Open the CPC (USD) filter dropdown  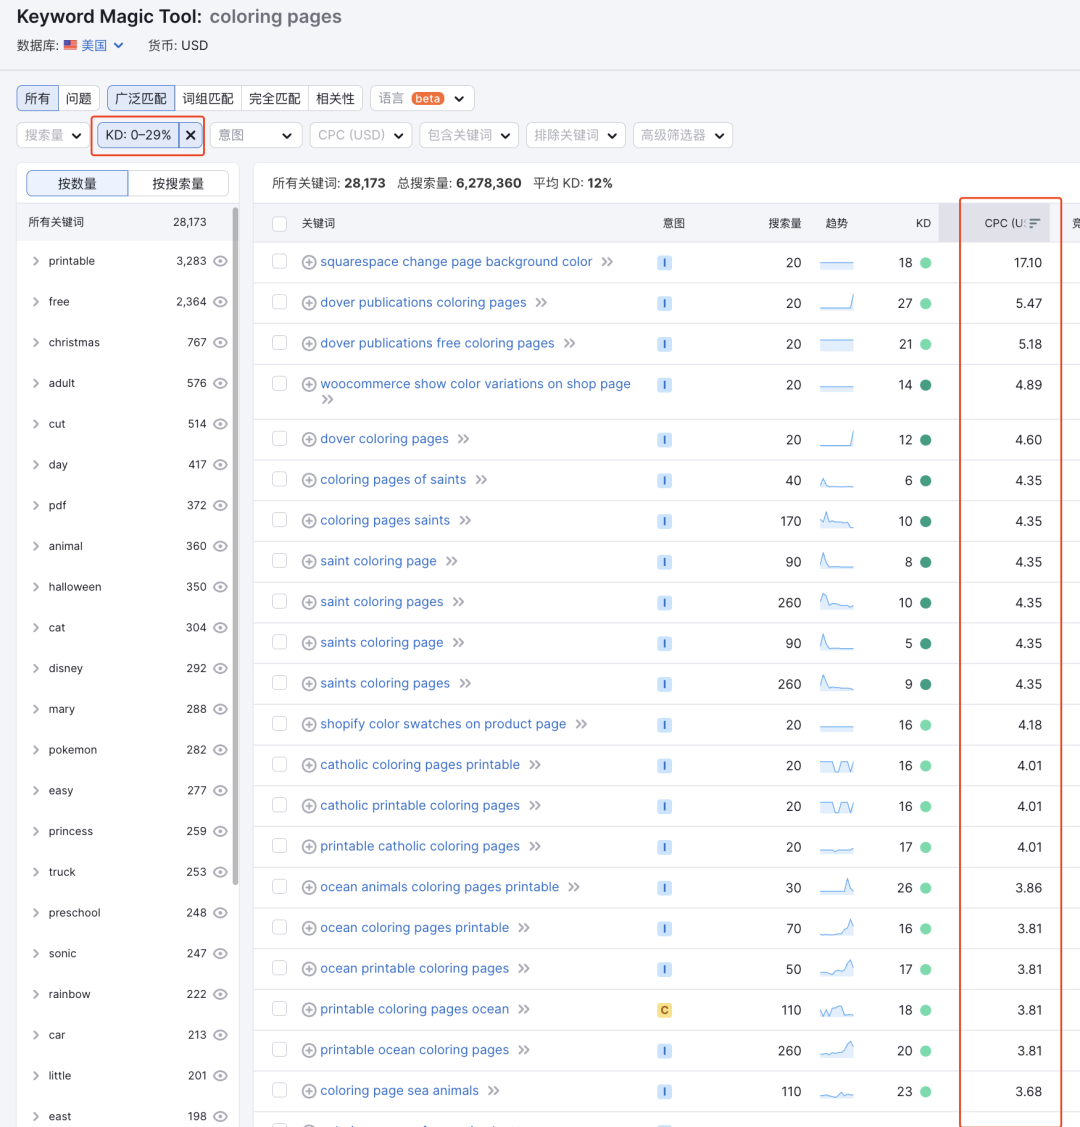[x=361, y=135]
